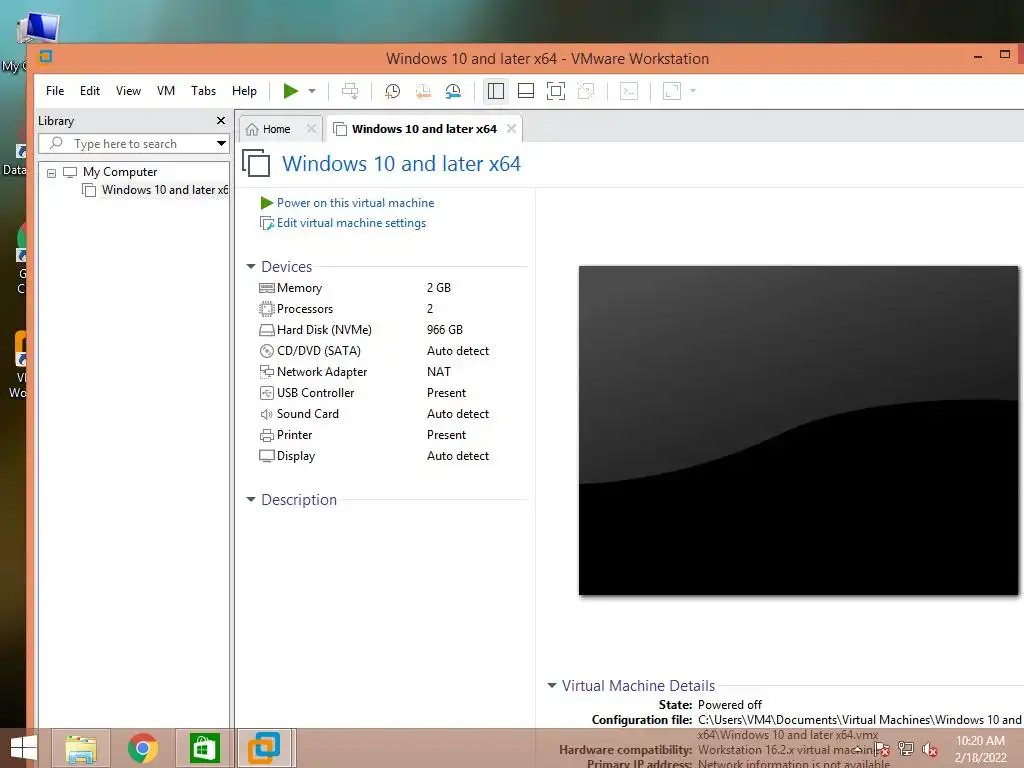This screenshot has width=1024, height=768.
Task: Click the green Power On toolbar arrow
Action: [x=291, y=91]
